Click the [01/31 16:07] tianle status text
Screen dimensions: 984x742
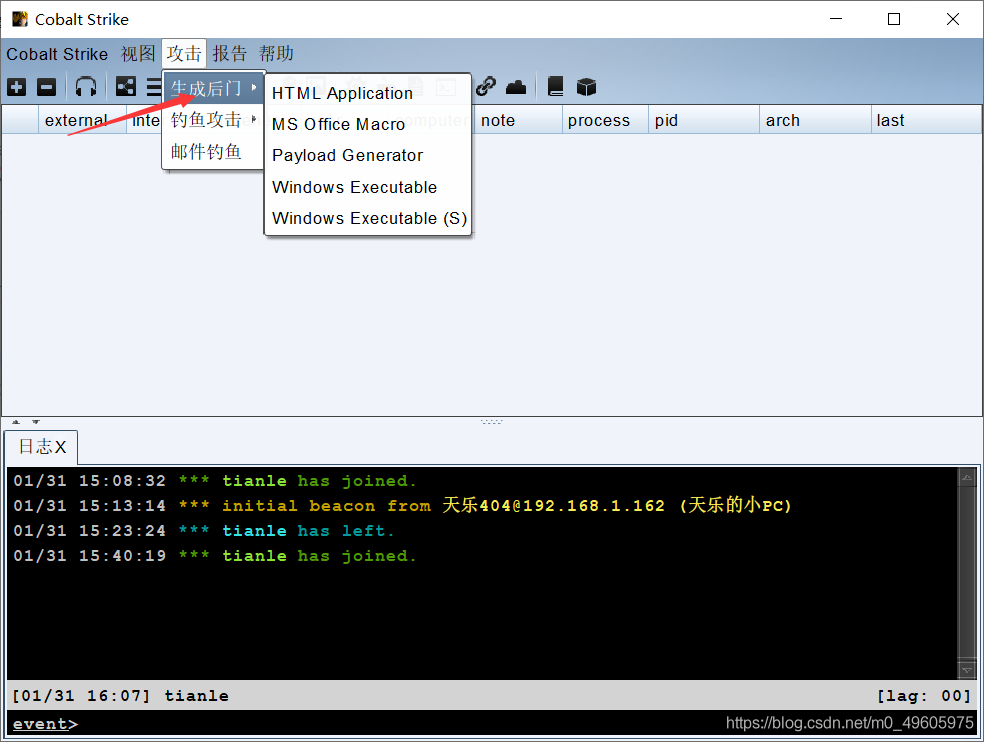[x=120, y=696]
